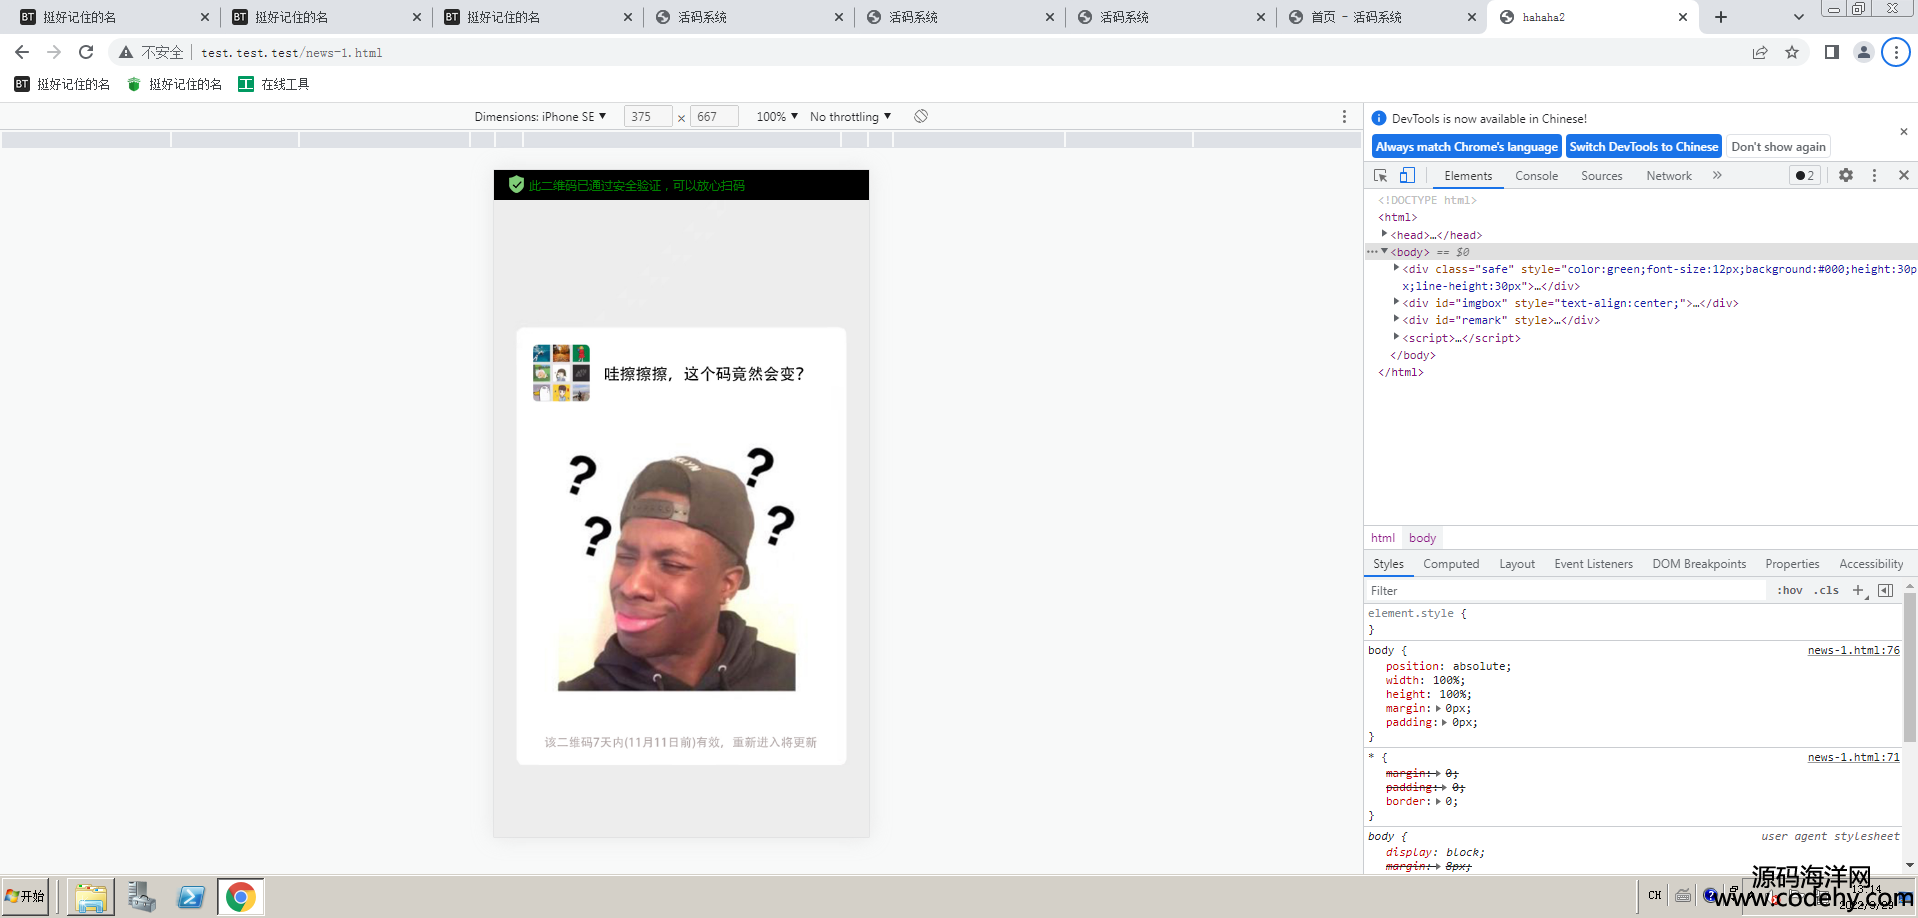Click the address bar URL
The height and width of the screenshot is (918, 1918).
tap(291, 53)
